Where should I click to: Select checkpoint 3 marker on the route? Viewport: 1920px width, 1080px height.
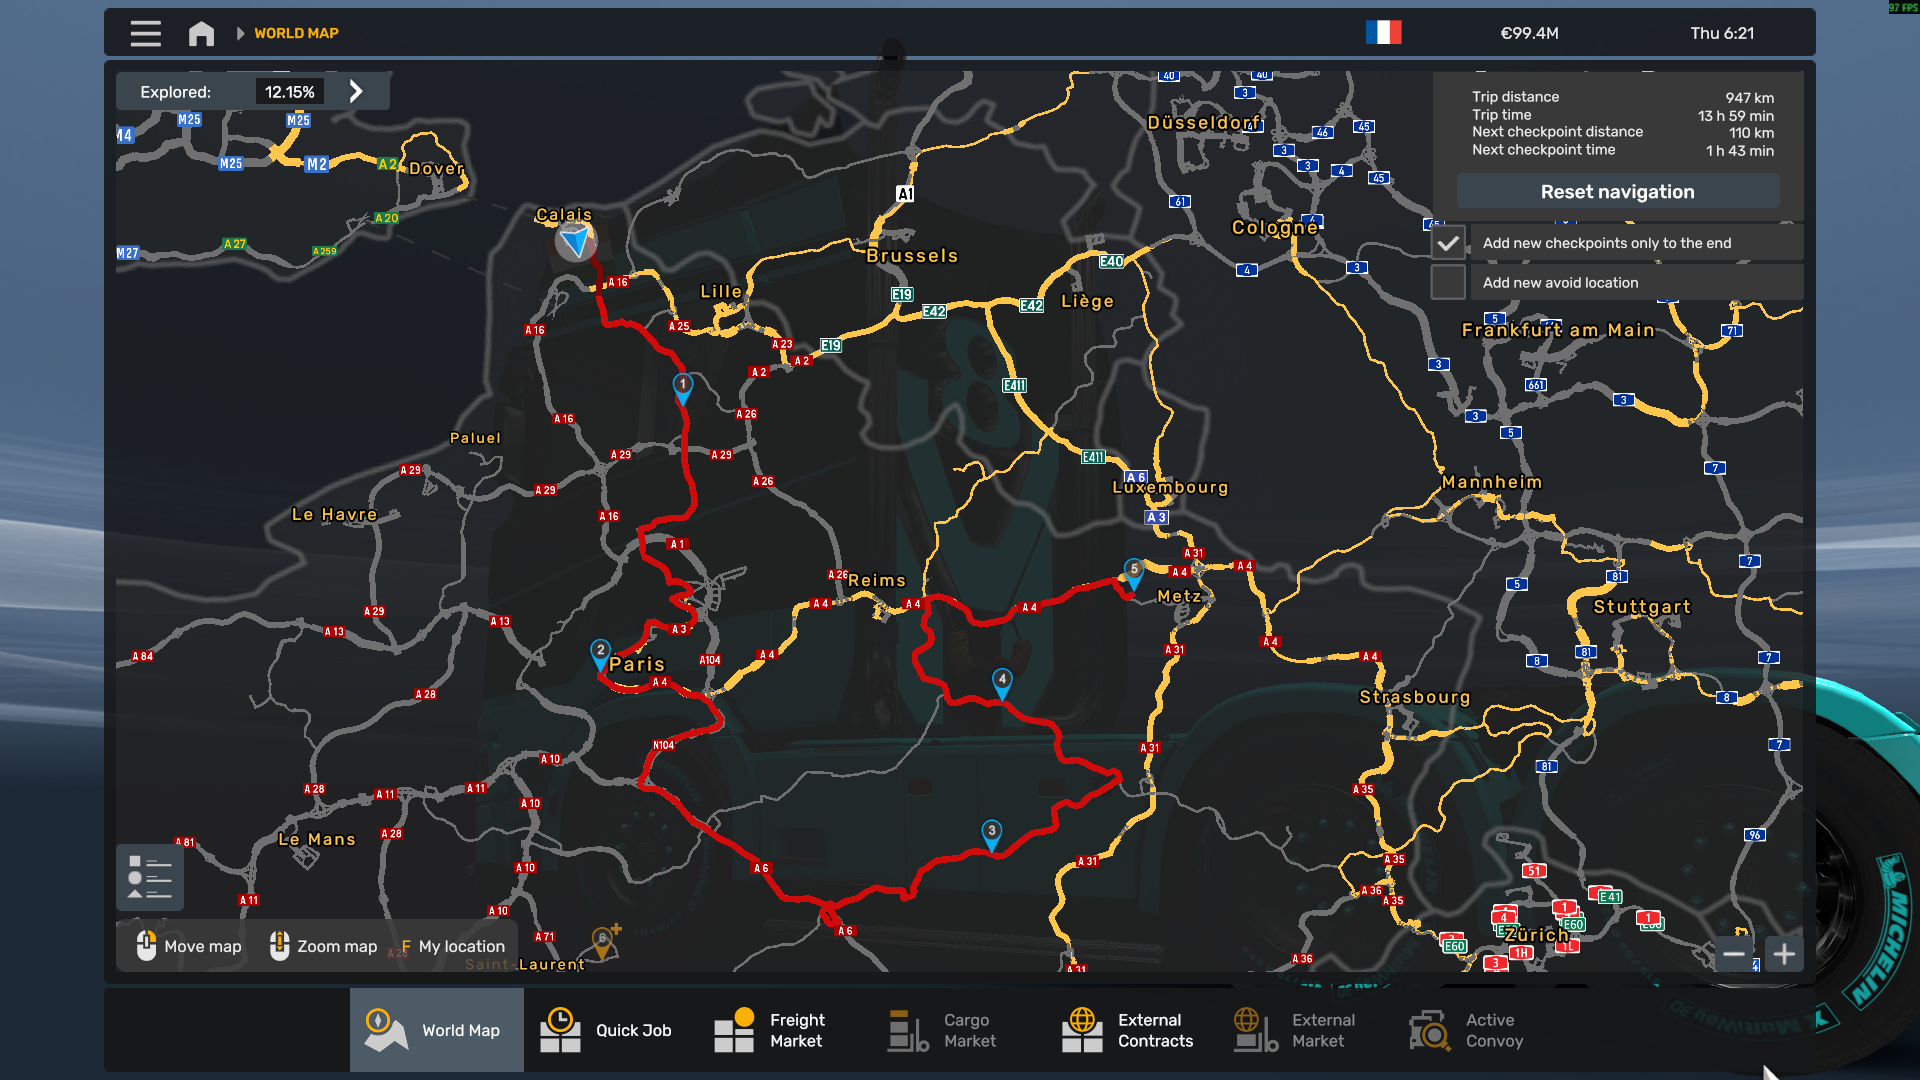point(992,835)
